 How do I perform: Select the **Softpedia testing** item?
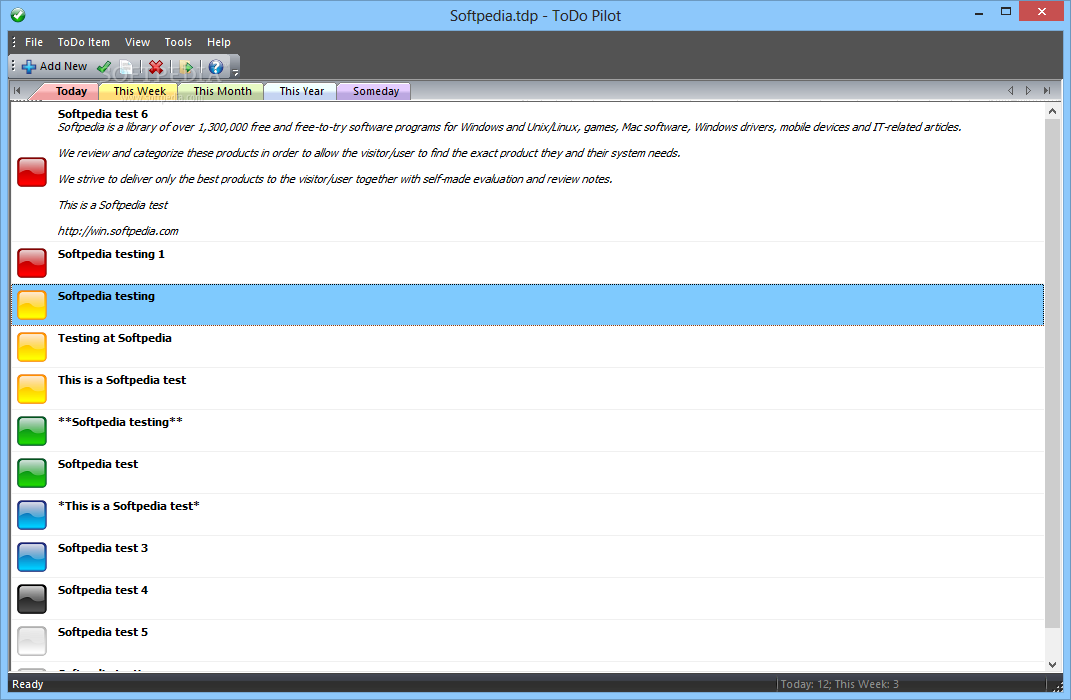pyautogui.click(x=527, y=431)
